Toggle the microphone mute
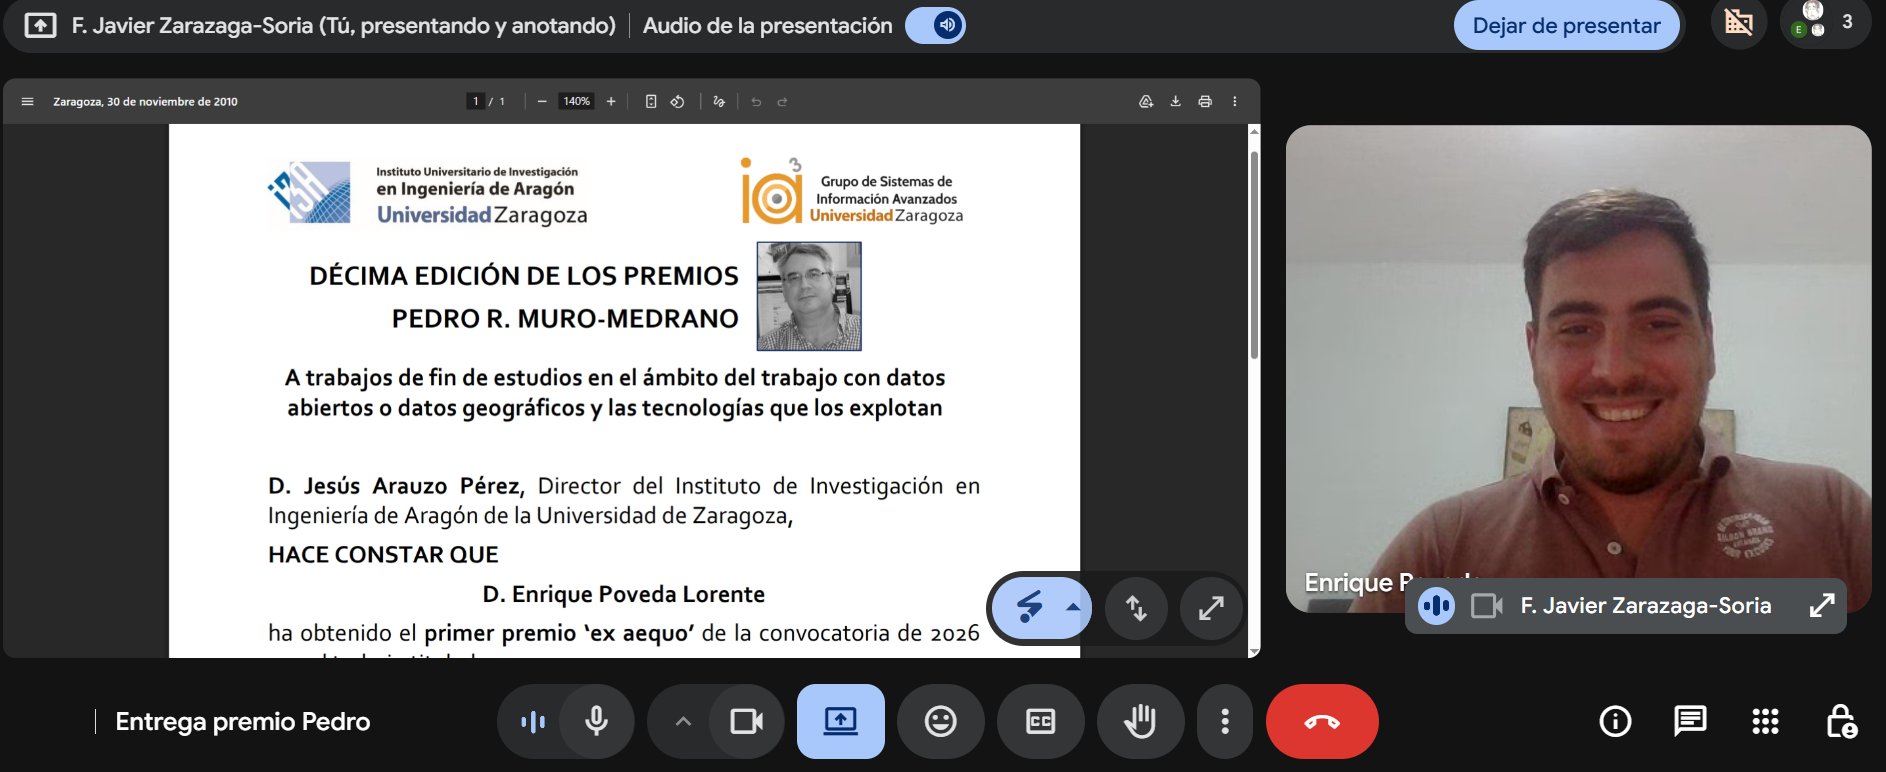 coord(596,721)
